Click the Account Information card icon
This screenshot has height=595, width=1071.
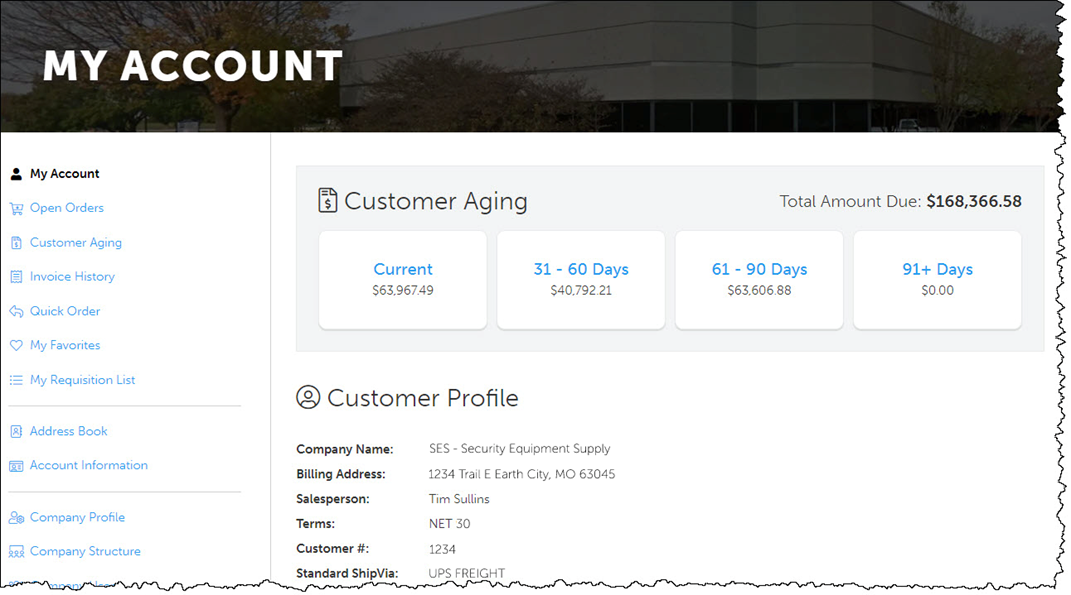pyautogui.click(x=14, y=465)
